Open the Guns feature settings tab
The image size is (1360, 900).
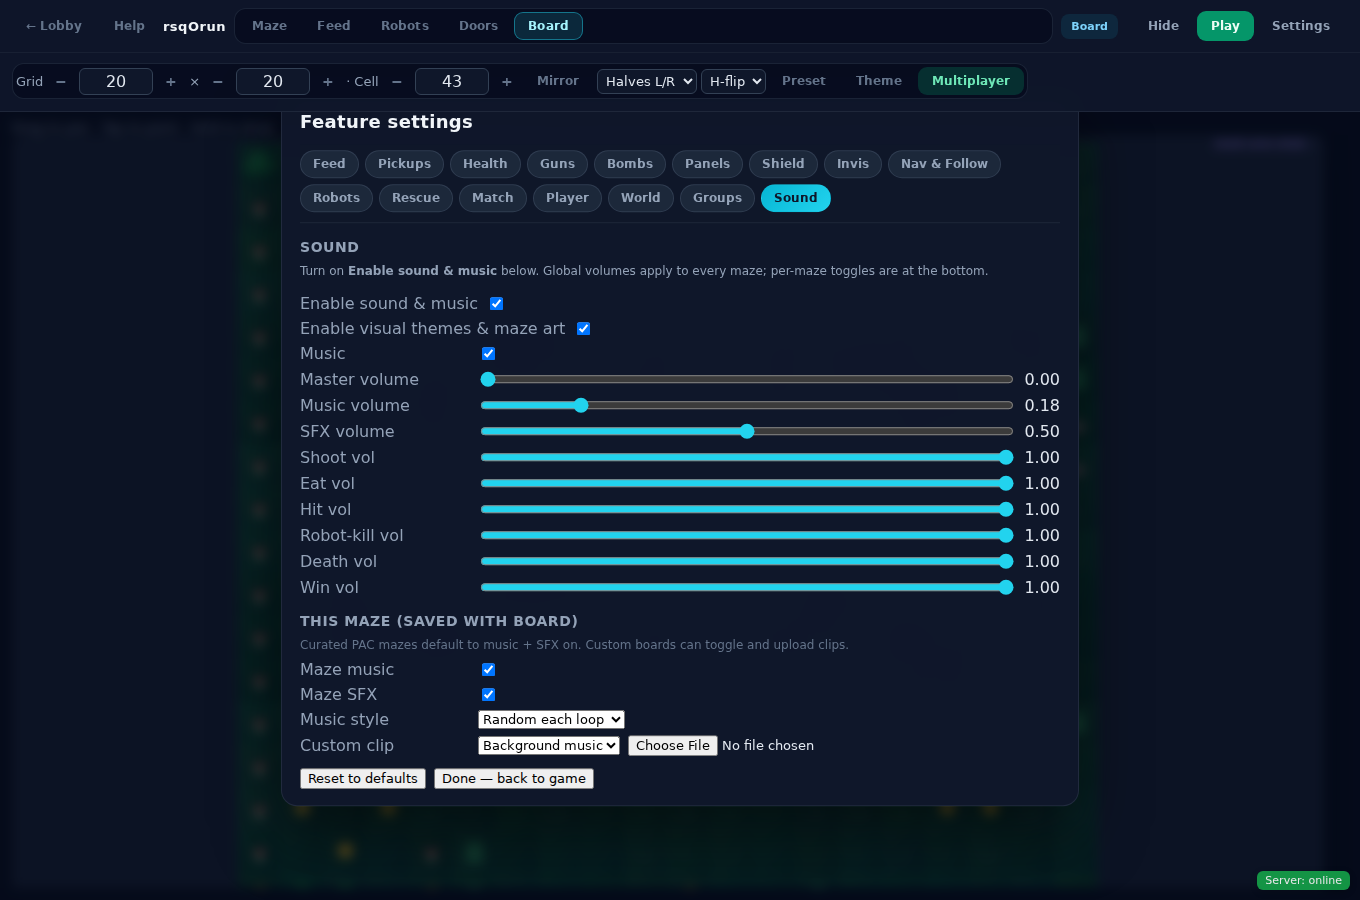[x=557, y=164]
